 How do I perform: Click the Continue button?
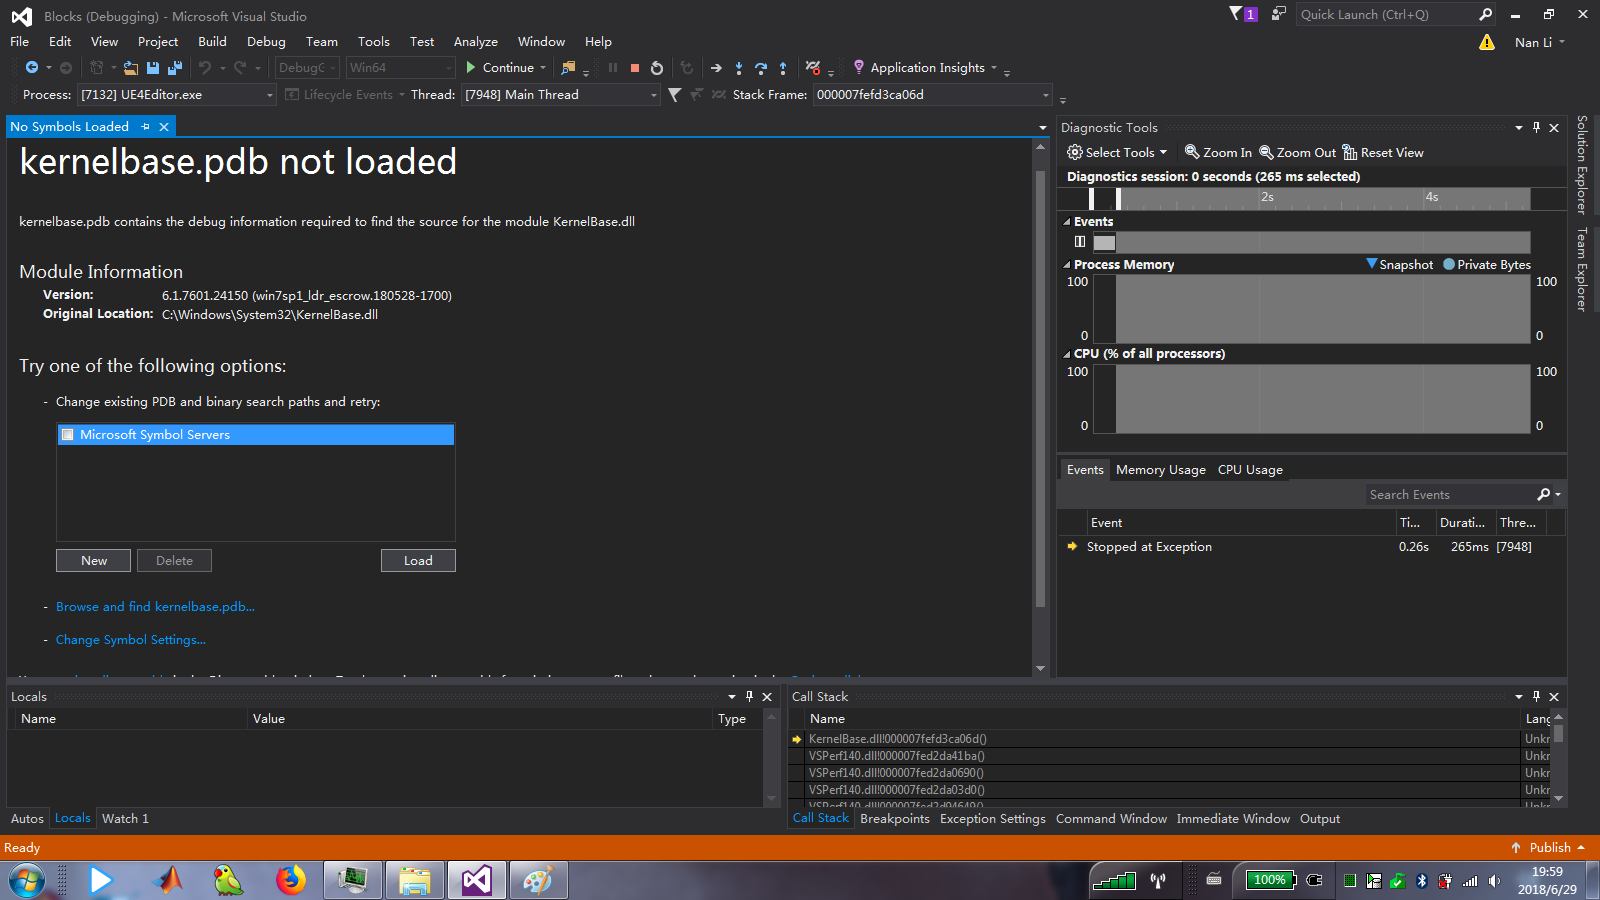point(504,67)
